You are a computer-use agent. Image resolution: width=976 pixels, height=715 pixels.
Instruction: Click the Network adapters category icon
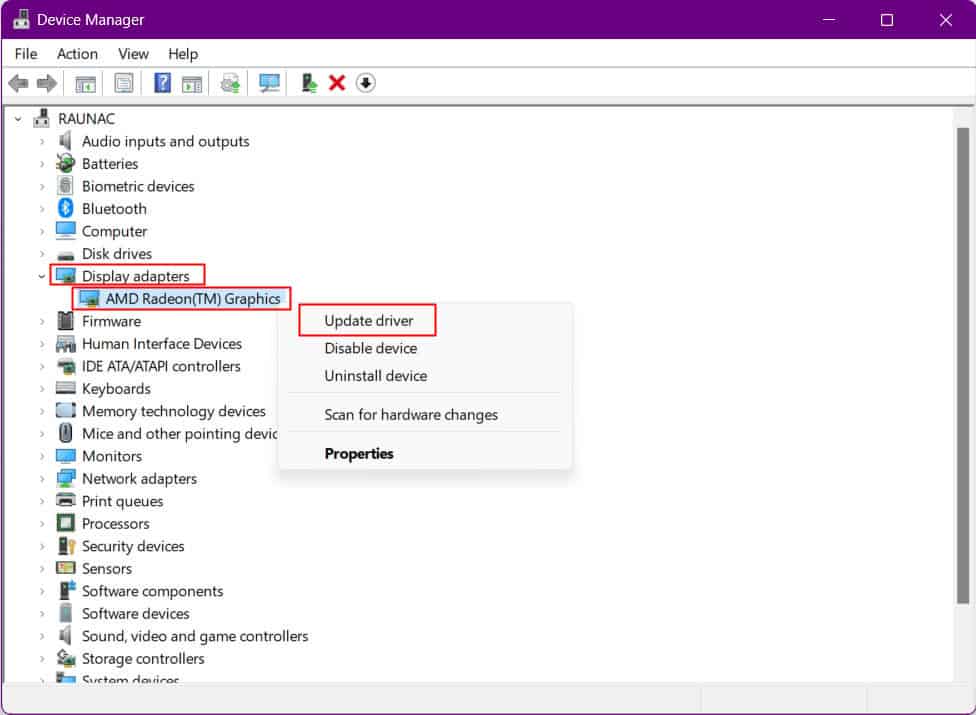pyautogui.click(x=65, y=478)
